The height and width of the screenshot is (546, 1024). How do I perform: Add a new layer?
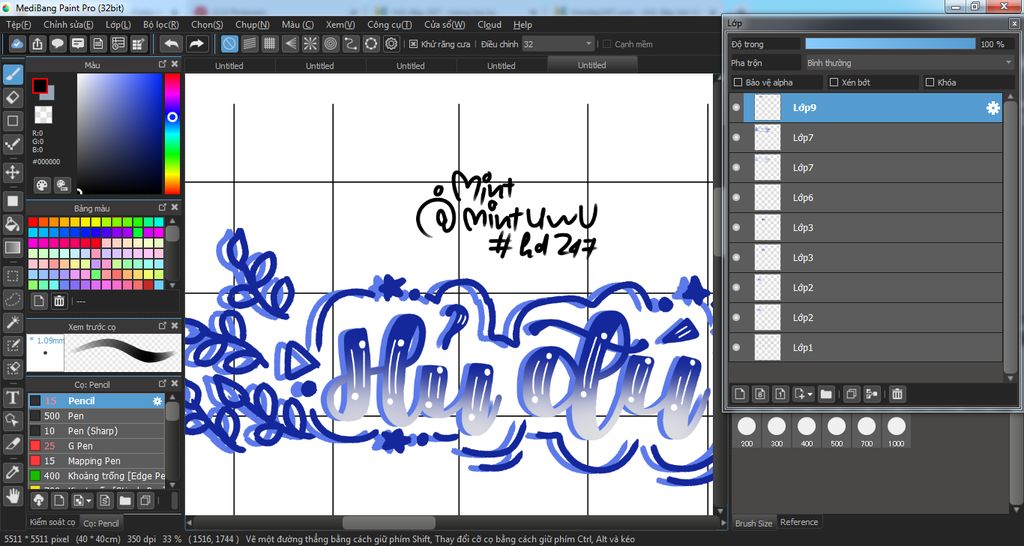740,394
